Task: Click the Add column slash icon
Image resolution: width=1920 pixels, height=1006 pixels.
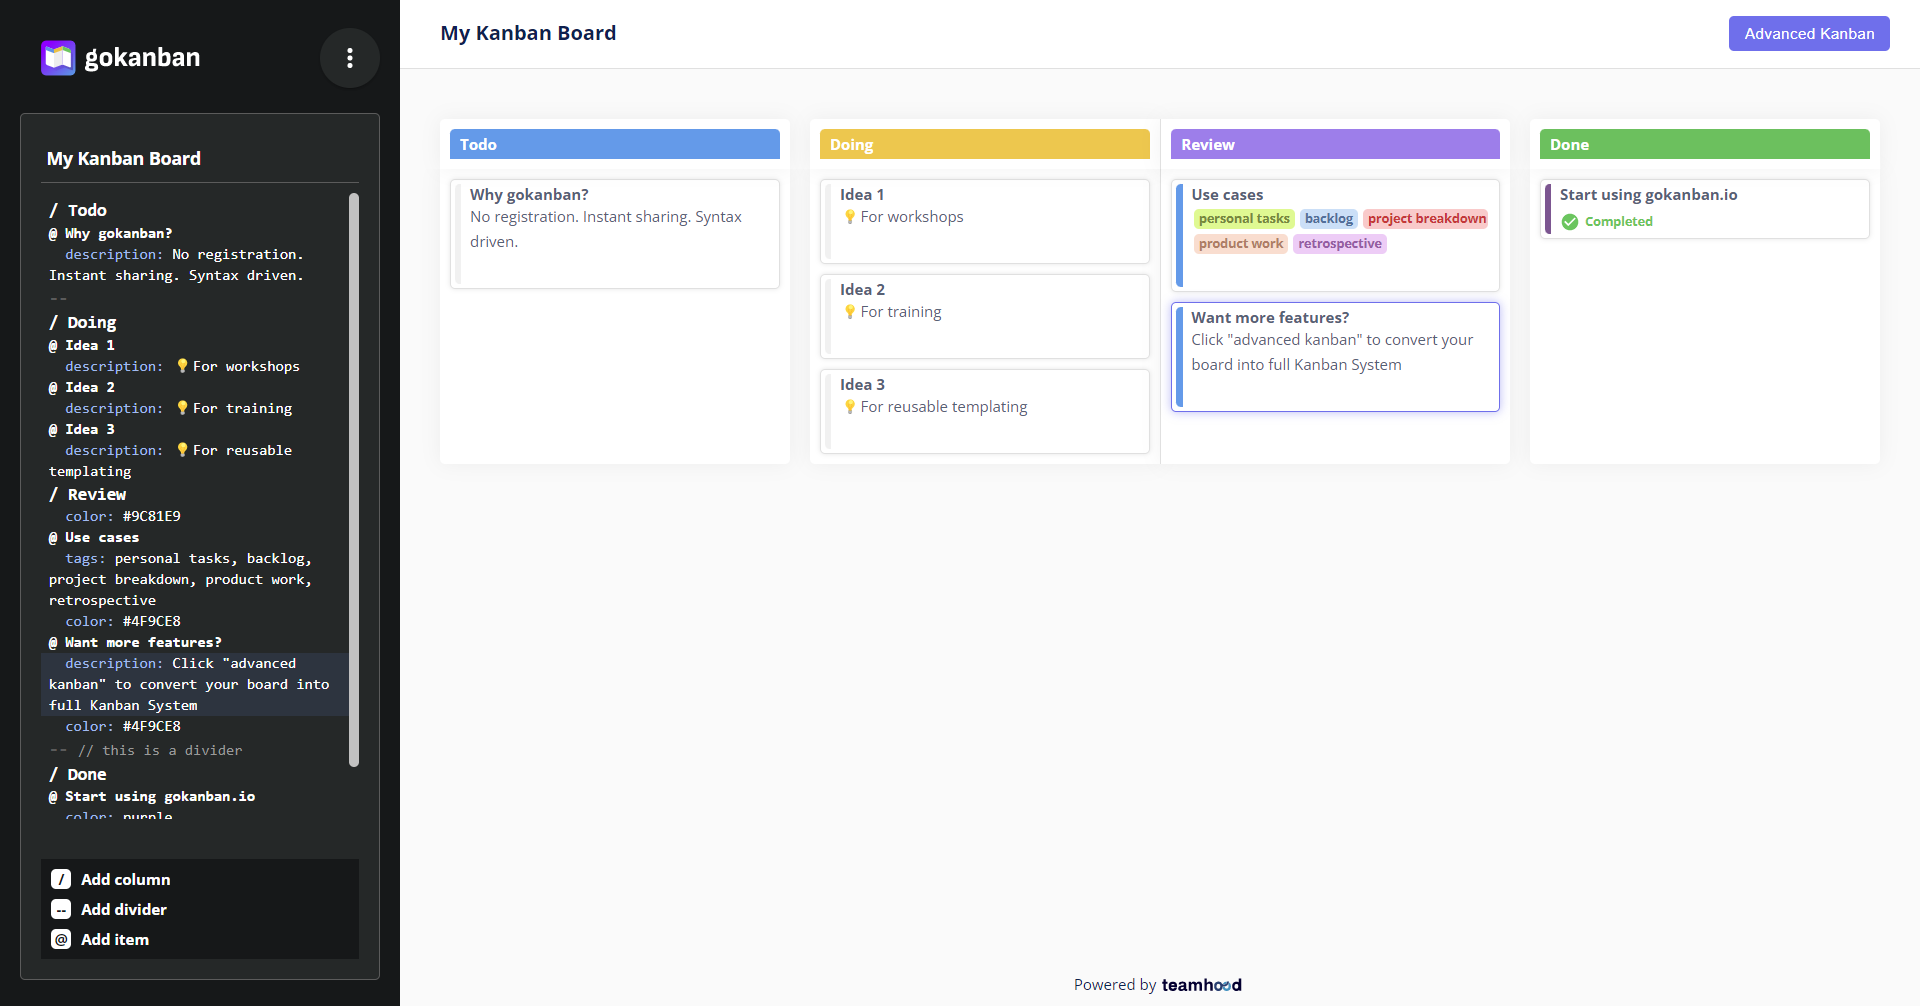Action: point(61,879)
